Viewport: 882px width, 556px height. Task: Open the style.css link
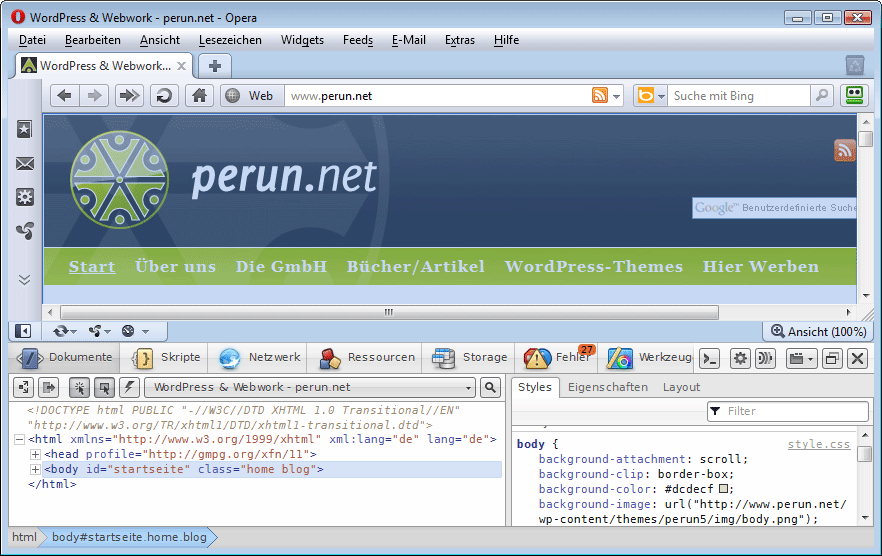818,444
